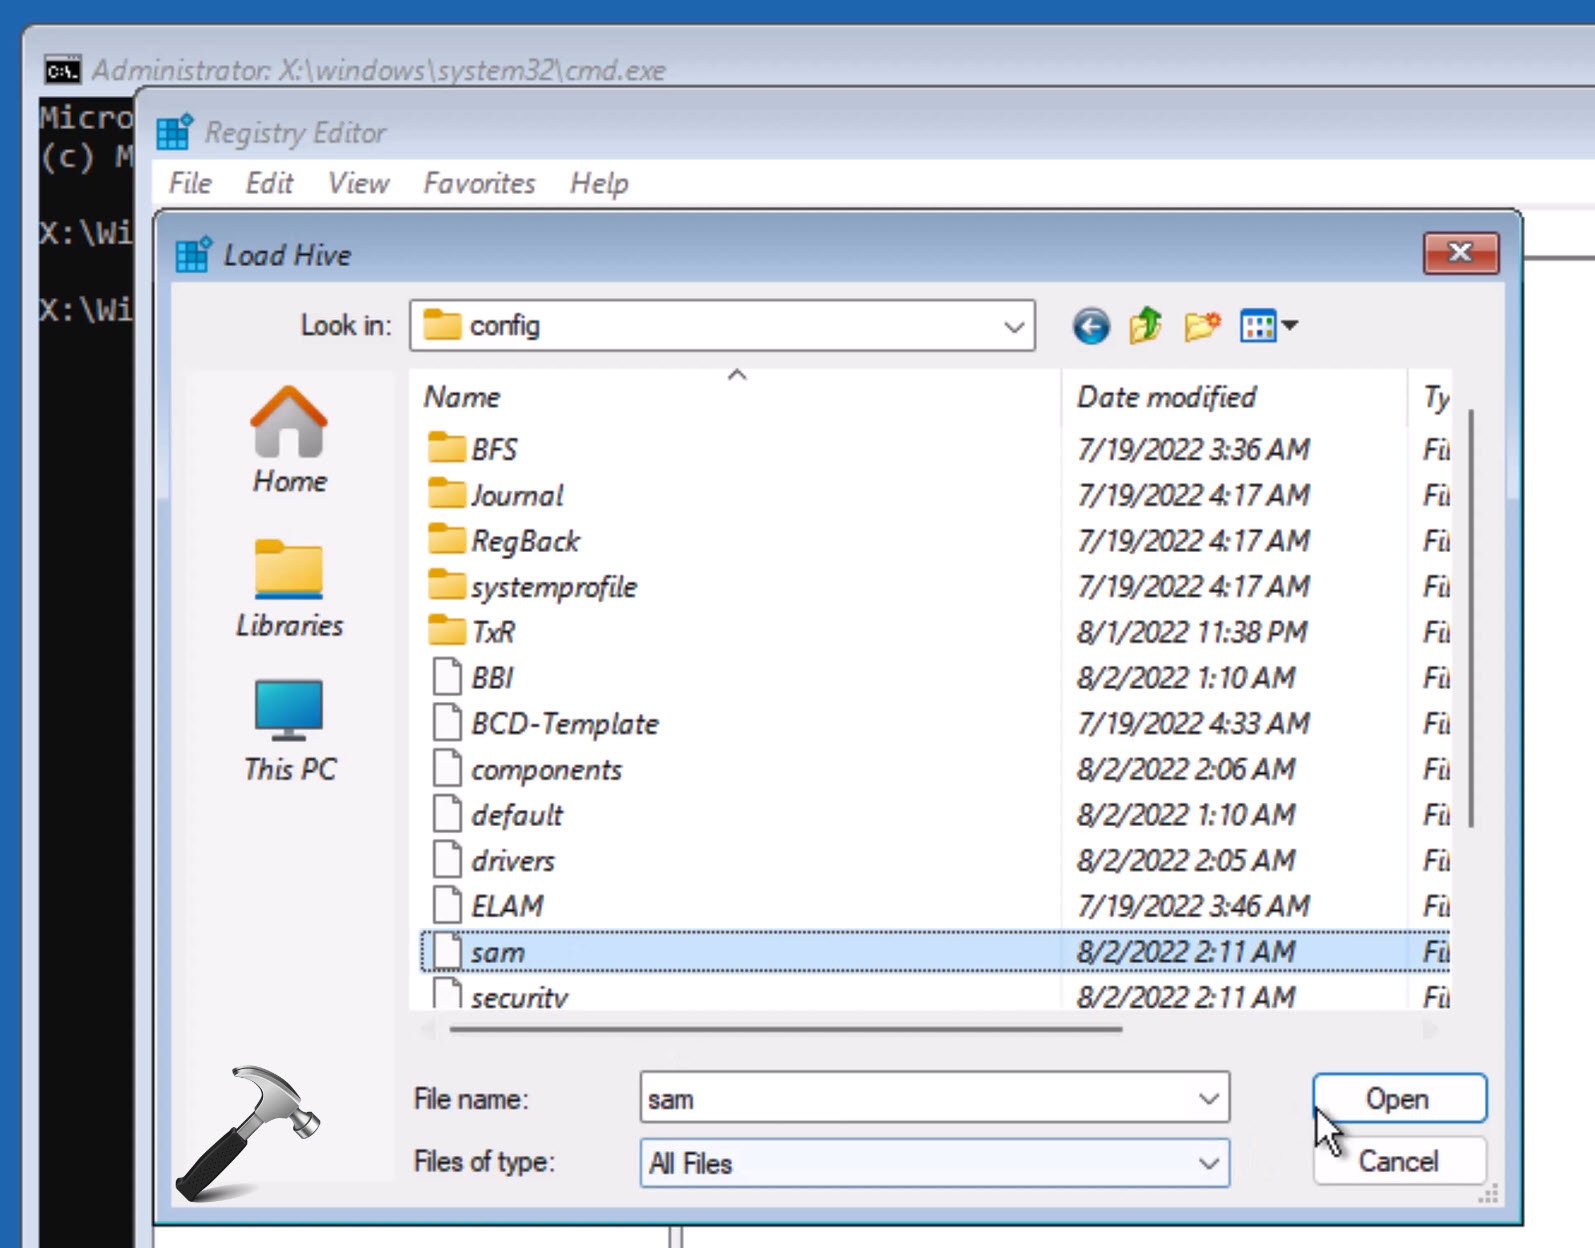Image resolution: width=1595 pixels, height=1248 pixels.
Task: Go to Home in places sidebar
Action: point(289,441)
